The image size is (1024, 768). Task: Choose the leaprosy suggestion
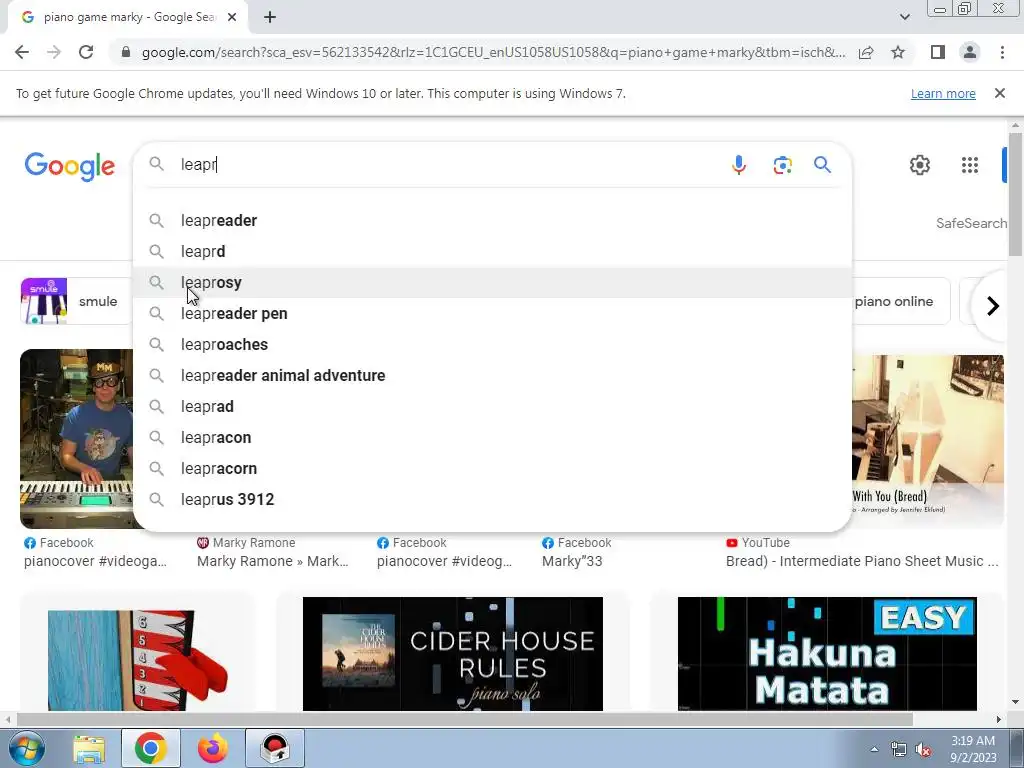492,283
